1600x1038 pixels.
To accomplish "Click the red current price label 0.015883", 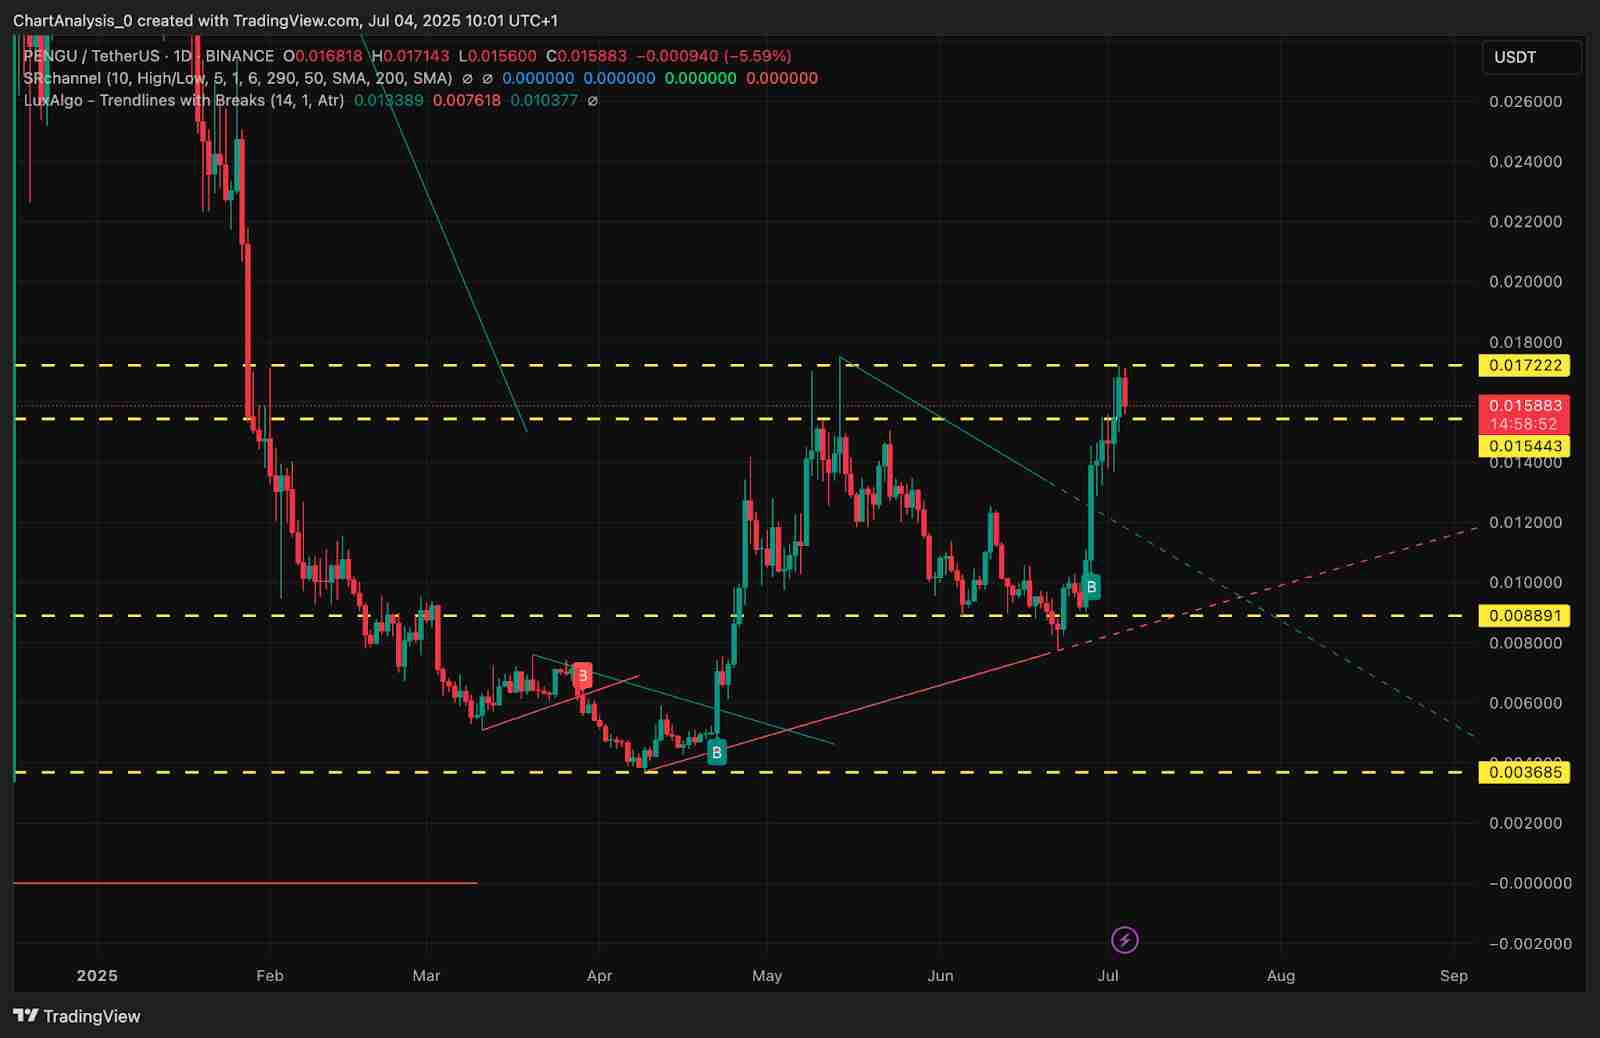I will coord(1524,406).
